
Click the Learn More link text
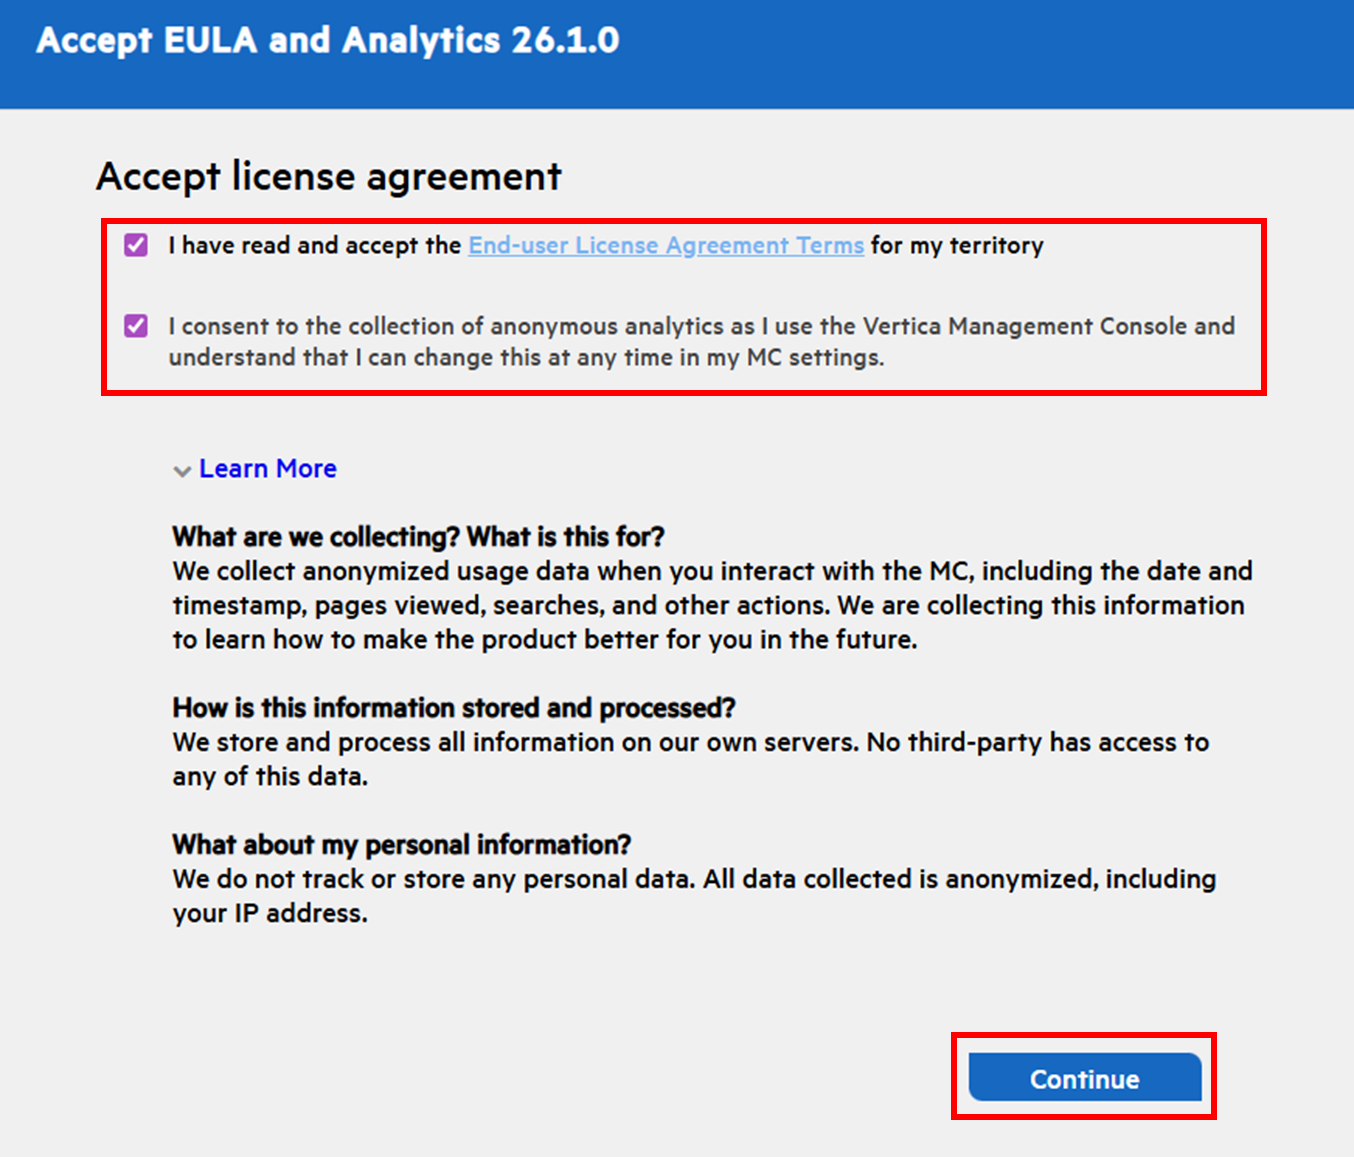268,468
